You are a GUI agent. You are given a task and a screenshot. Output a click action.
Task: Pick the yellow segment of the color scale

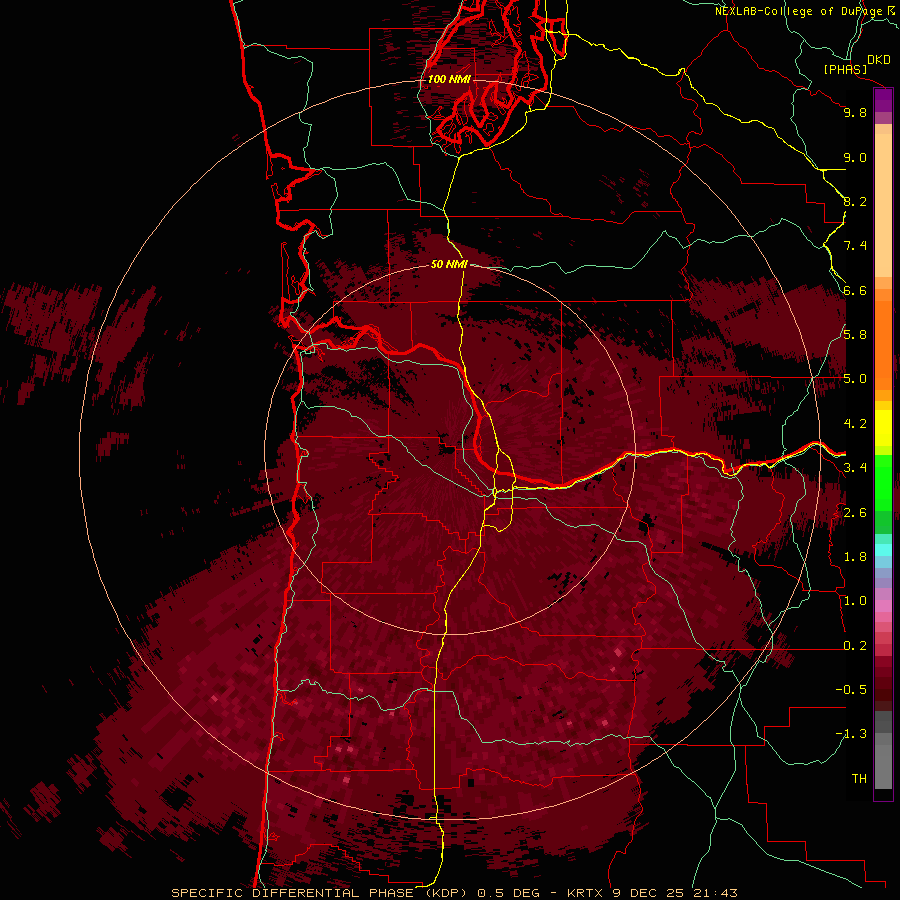click(883, 428)
